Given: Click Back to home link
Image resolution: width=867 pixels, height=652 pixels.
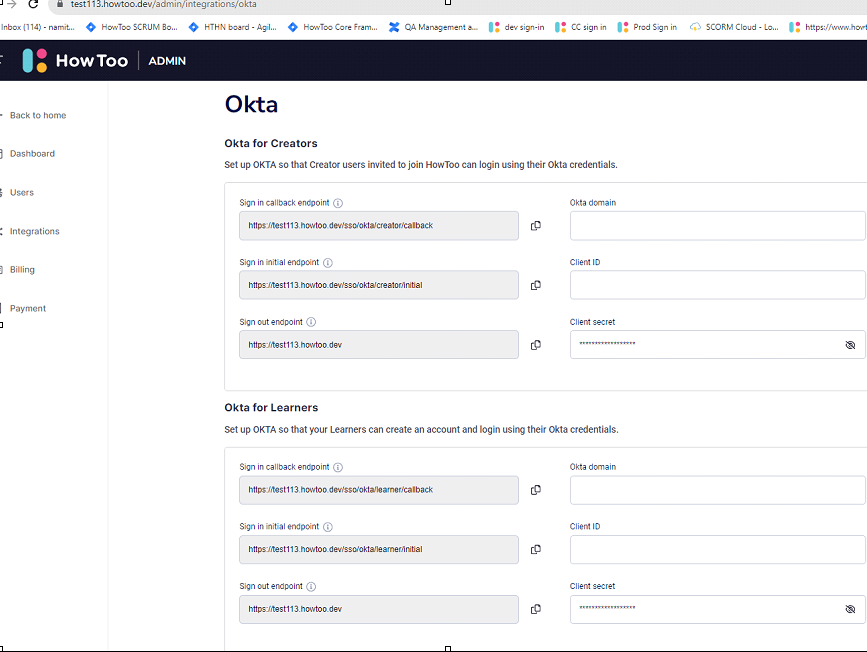Looking at the screenshot, I should pyautogui.click(x=37, y=116).
